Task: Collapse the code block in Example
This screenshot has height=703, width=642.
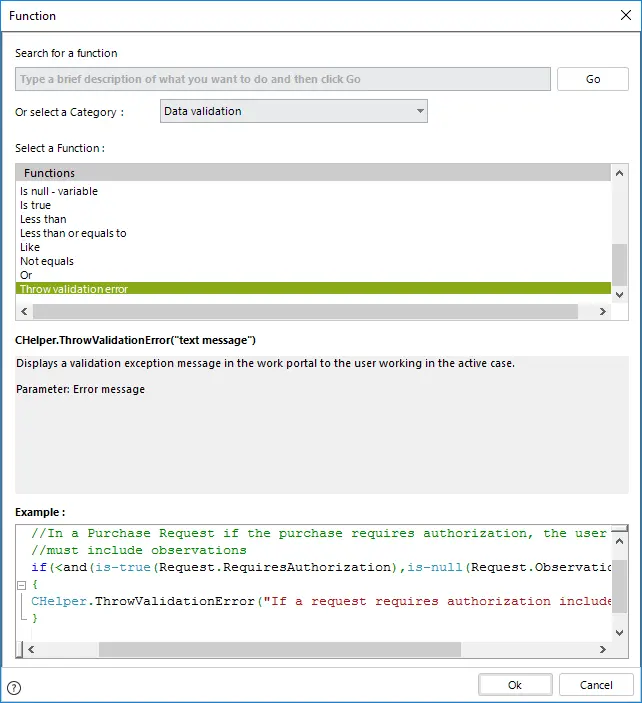Action: (21, 585)
